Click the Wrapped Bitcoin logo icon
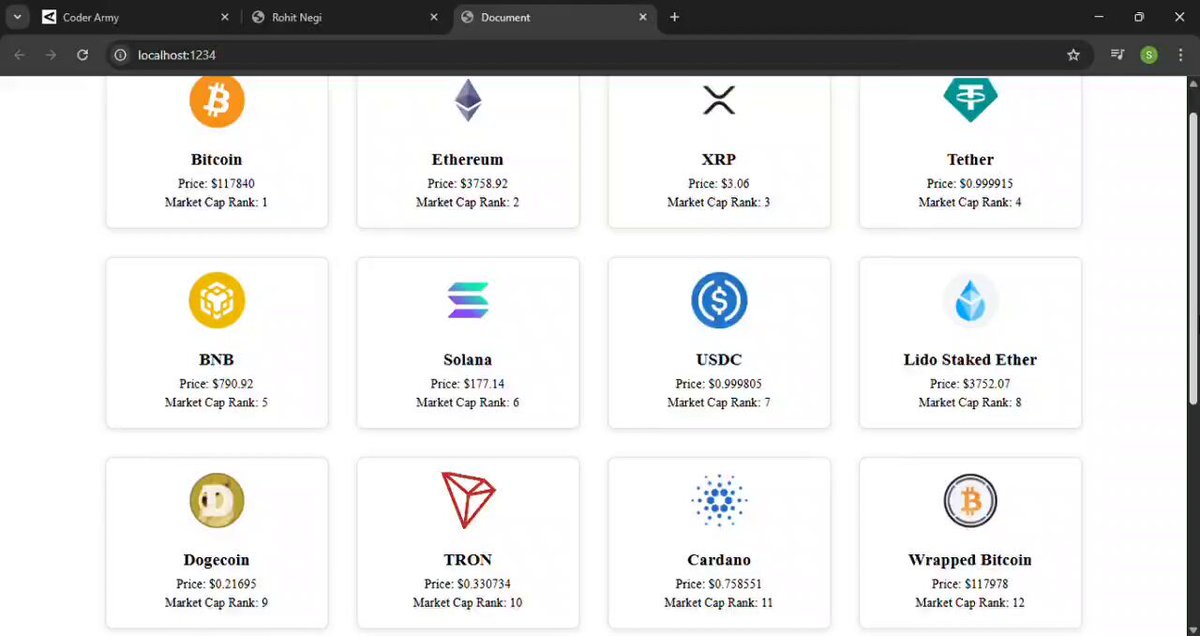 tap(970, 500)
